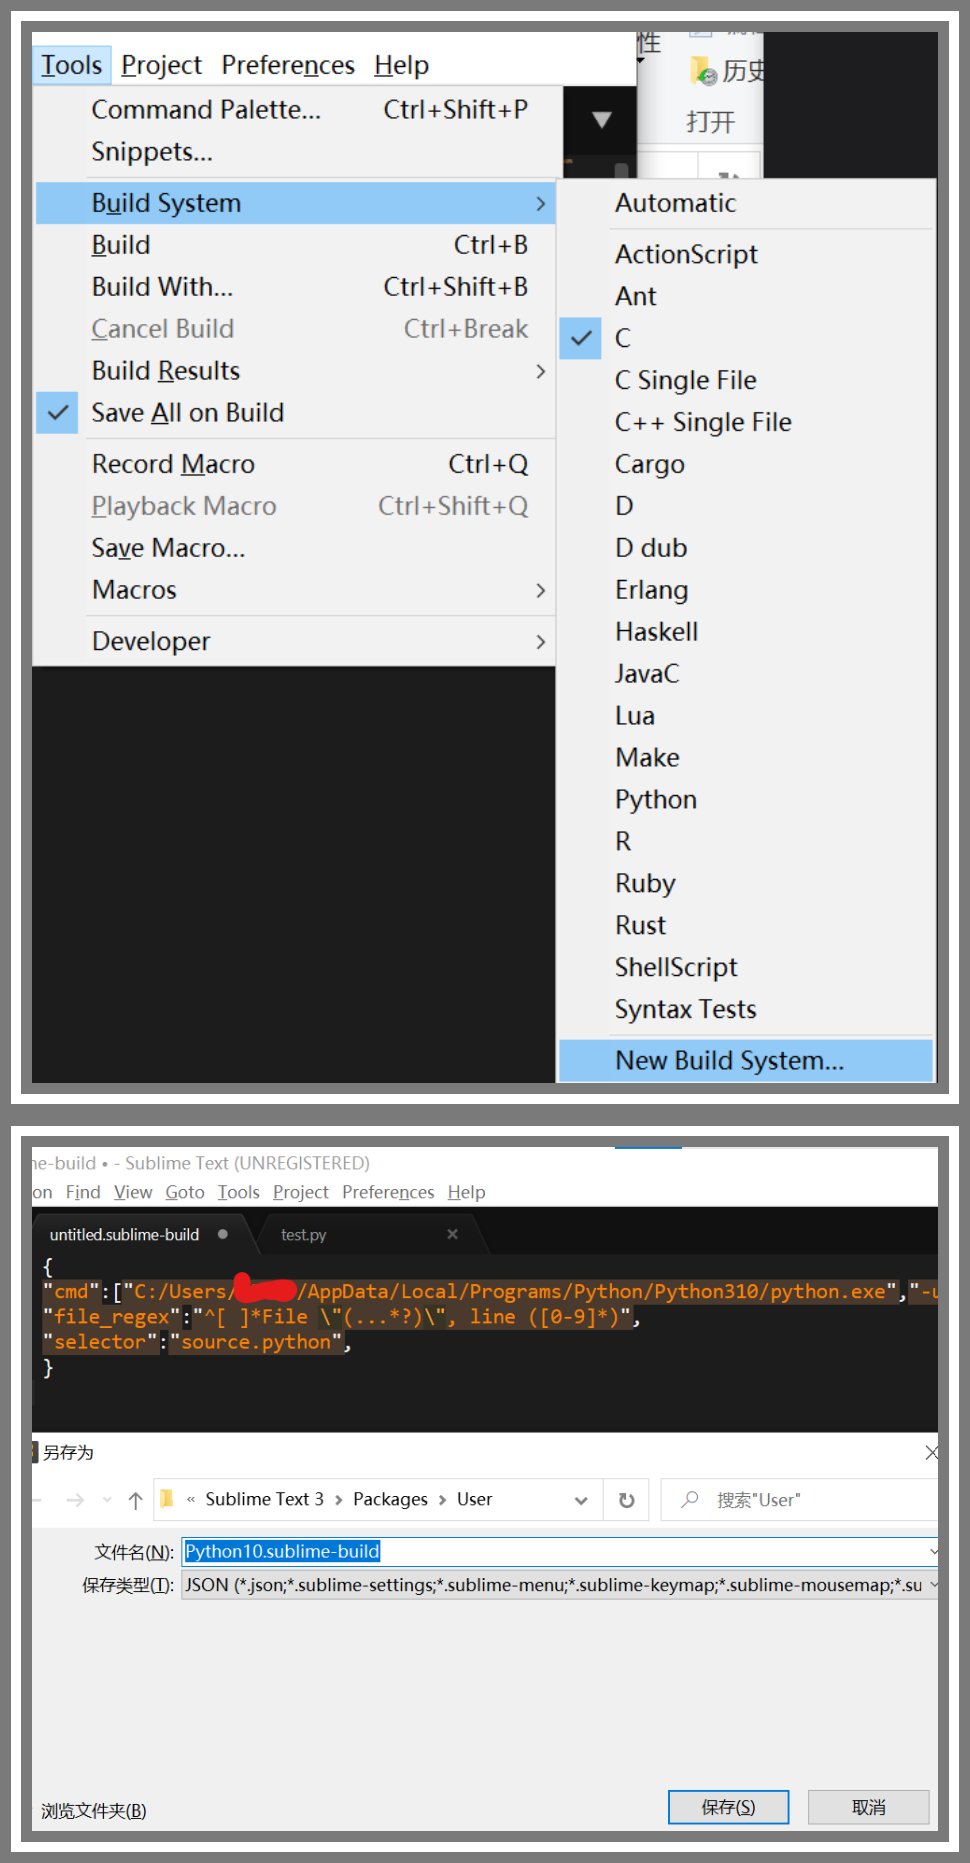970x1863 pixels.
Task: Click the search "User" field
Action: point(800,1500)
